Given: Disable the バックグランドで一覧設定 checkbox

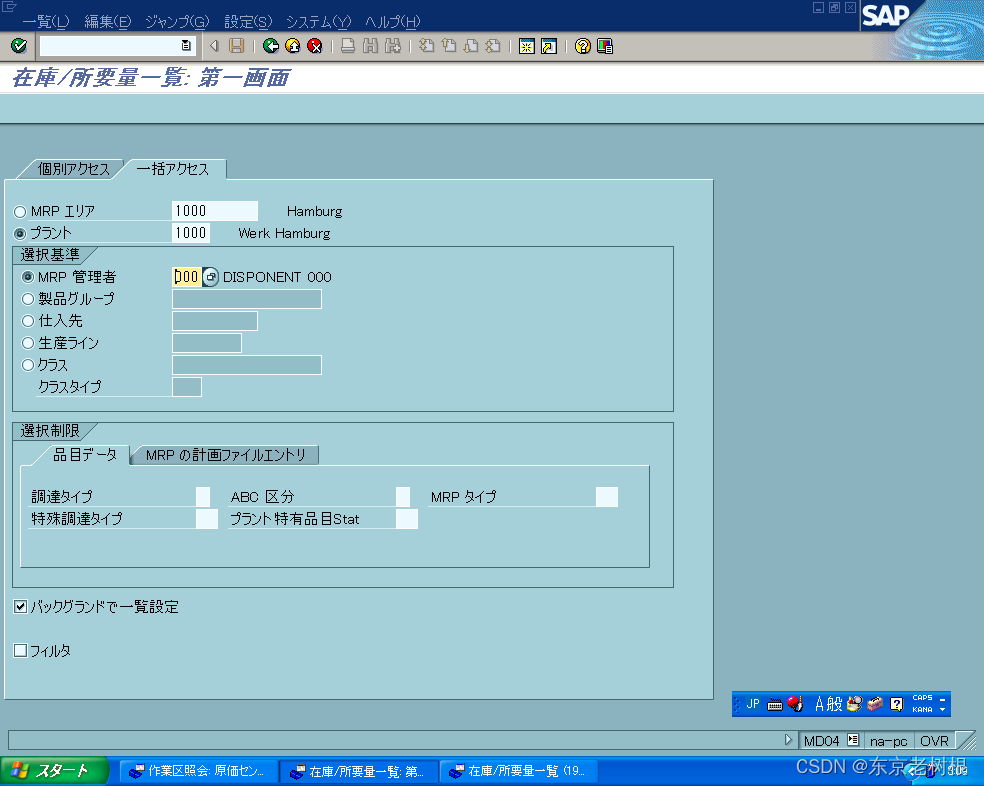Looking at the screenshot, I should (20, 606).
